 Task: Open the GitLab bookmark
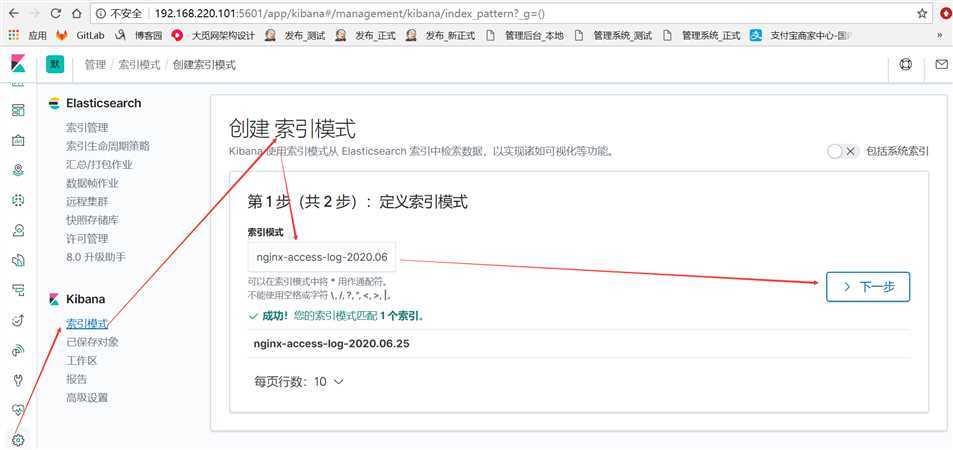tap(81, 35)
